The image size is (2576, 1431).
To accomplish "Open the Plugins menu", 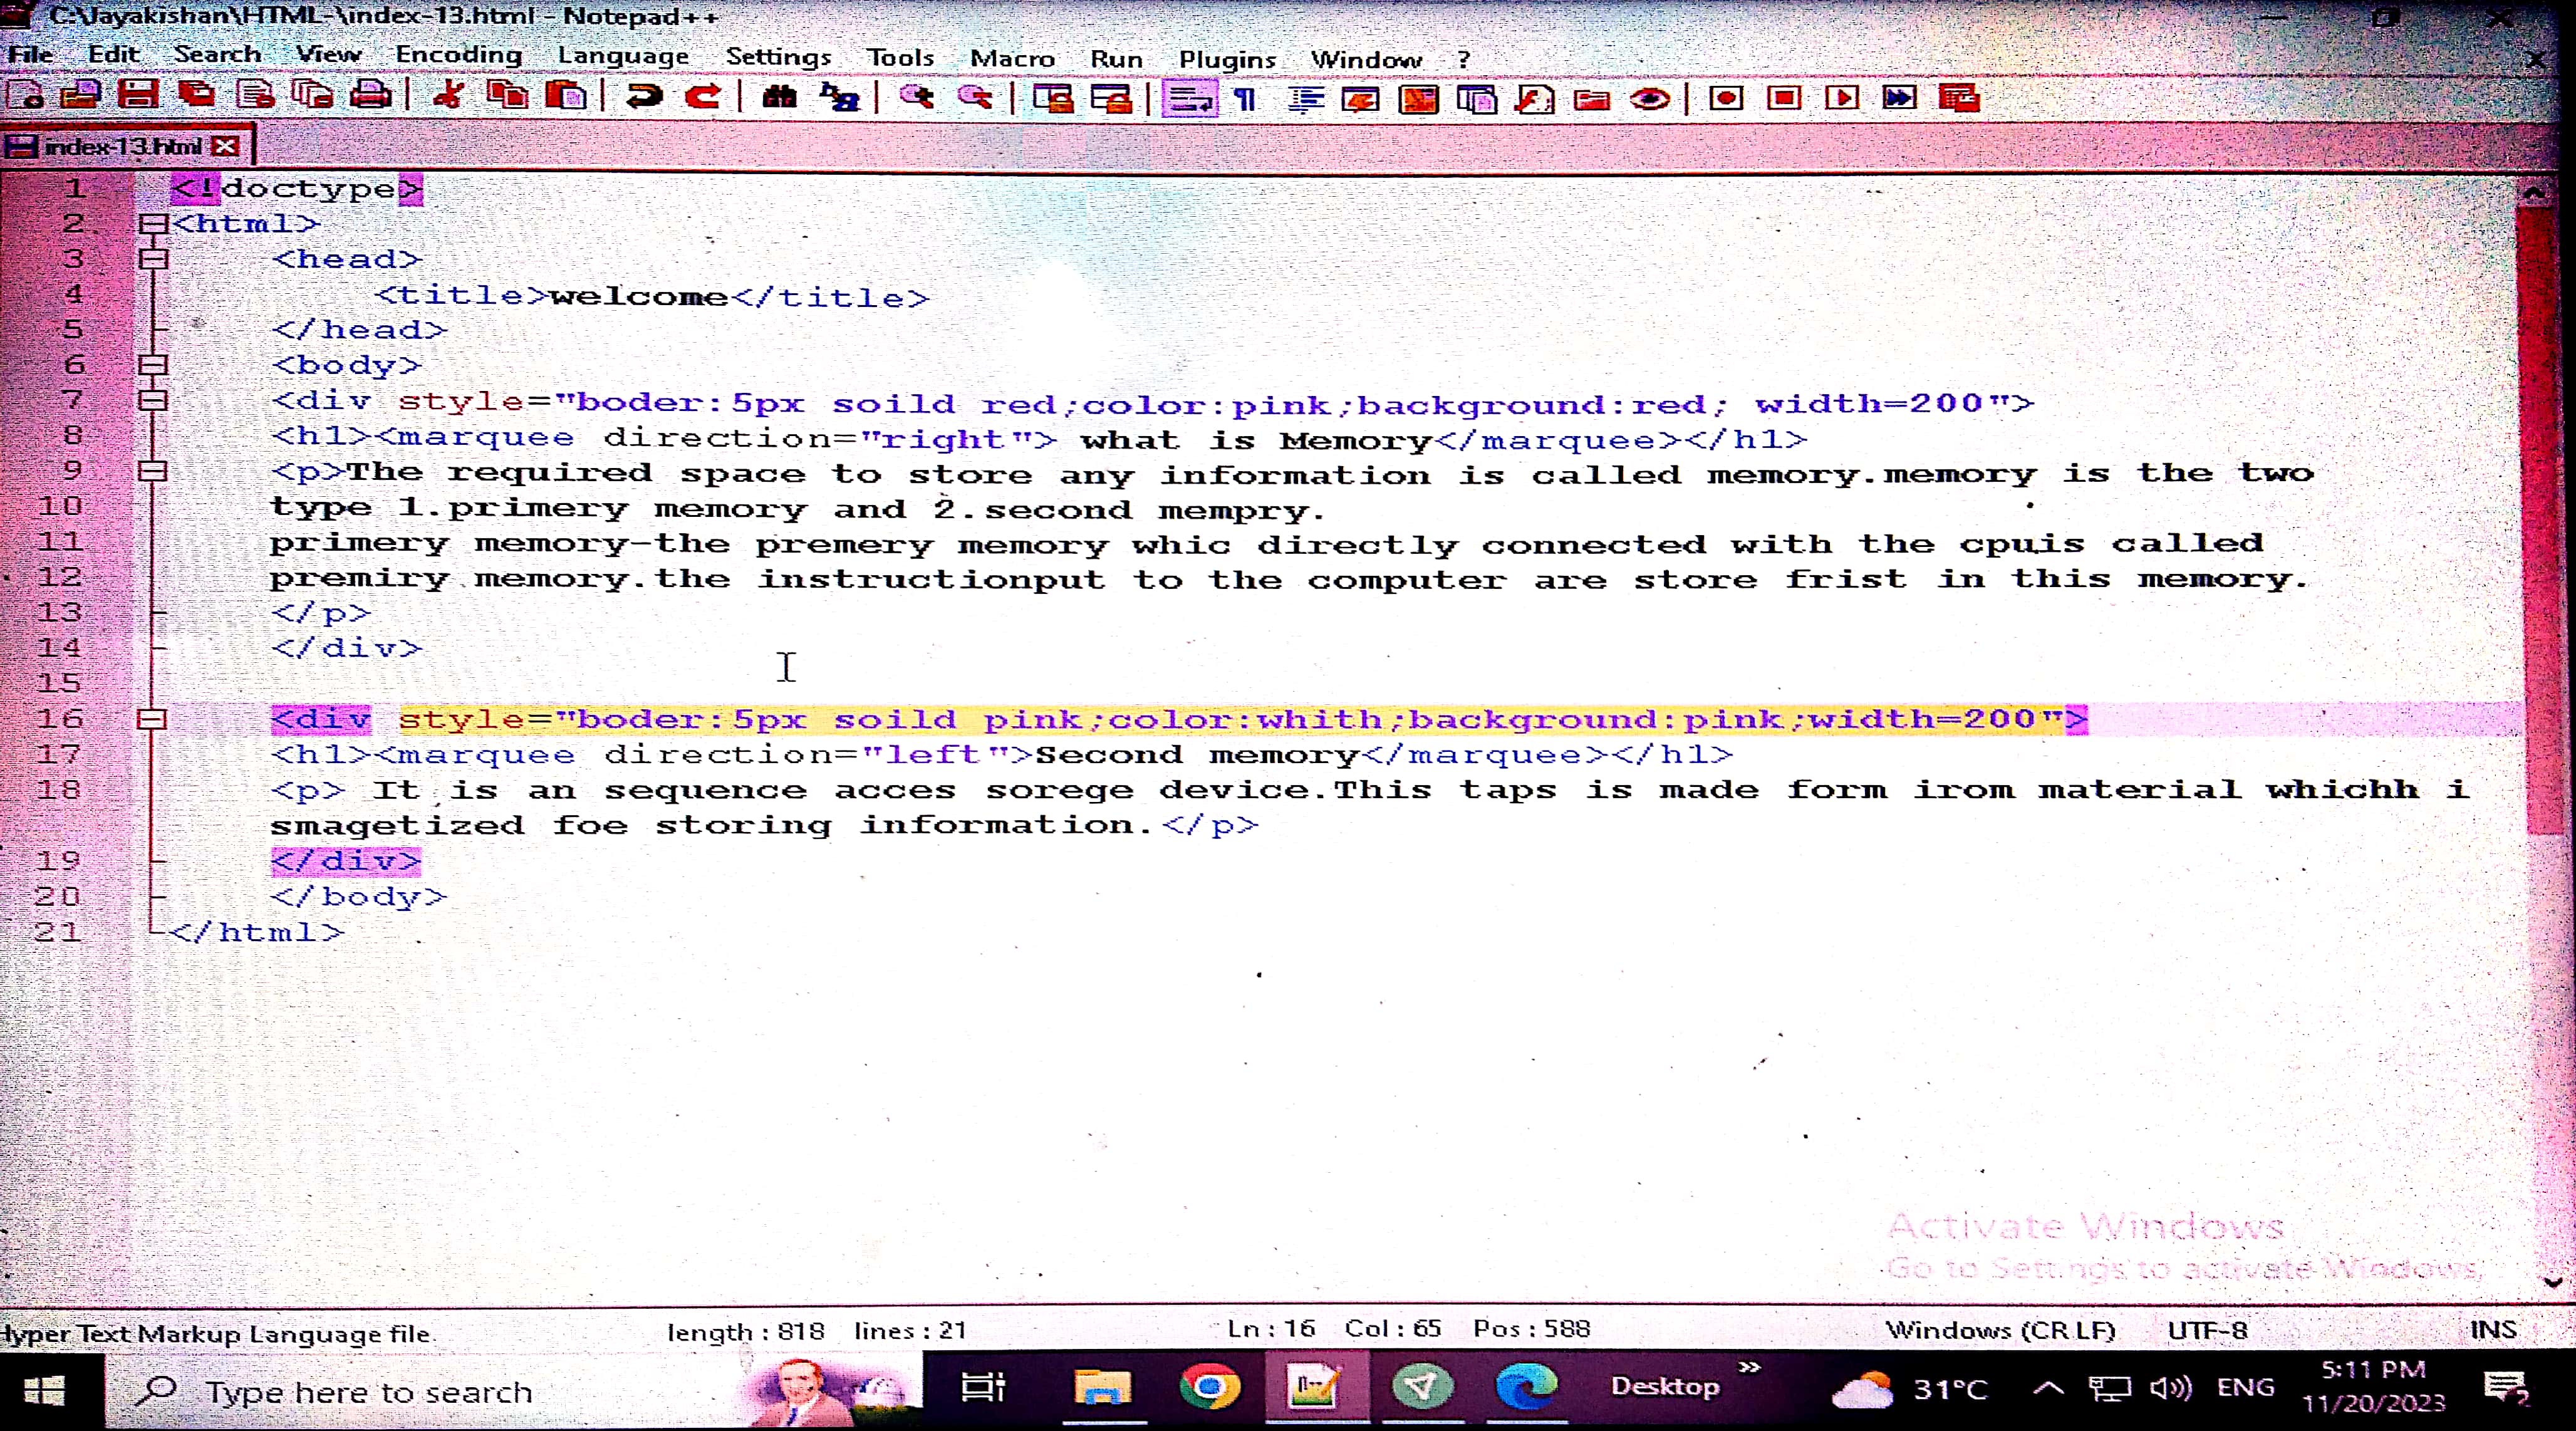I will coord(1226,60).
